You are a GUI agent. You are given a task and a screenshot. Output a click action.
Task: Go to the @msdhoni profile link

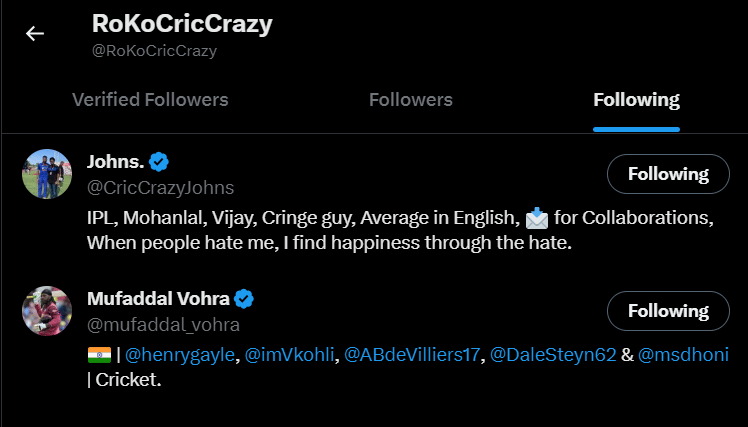pyautogui.click(x=684, y=355)
